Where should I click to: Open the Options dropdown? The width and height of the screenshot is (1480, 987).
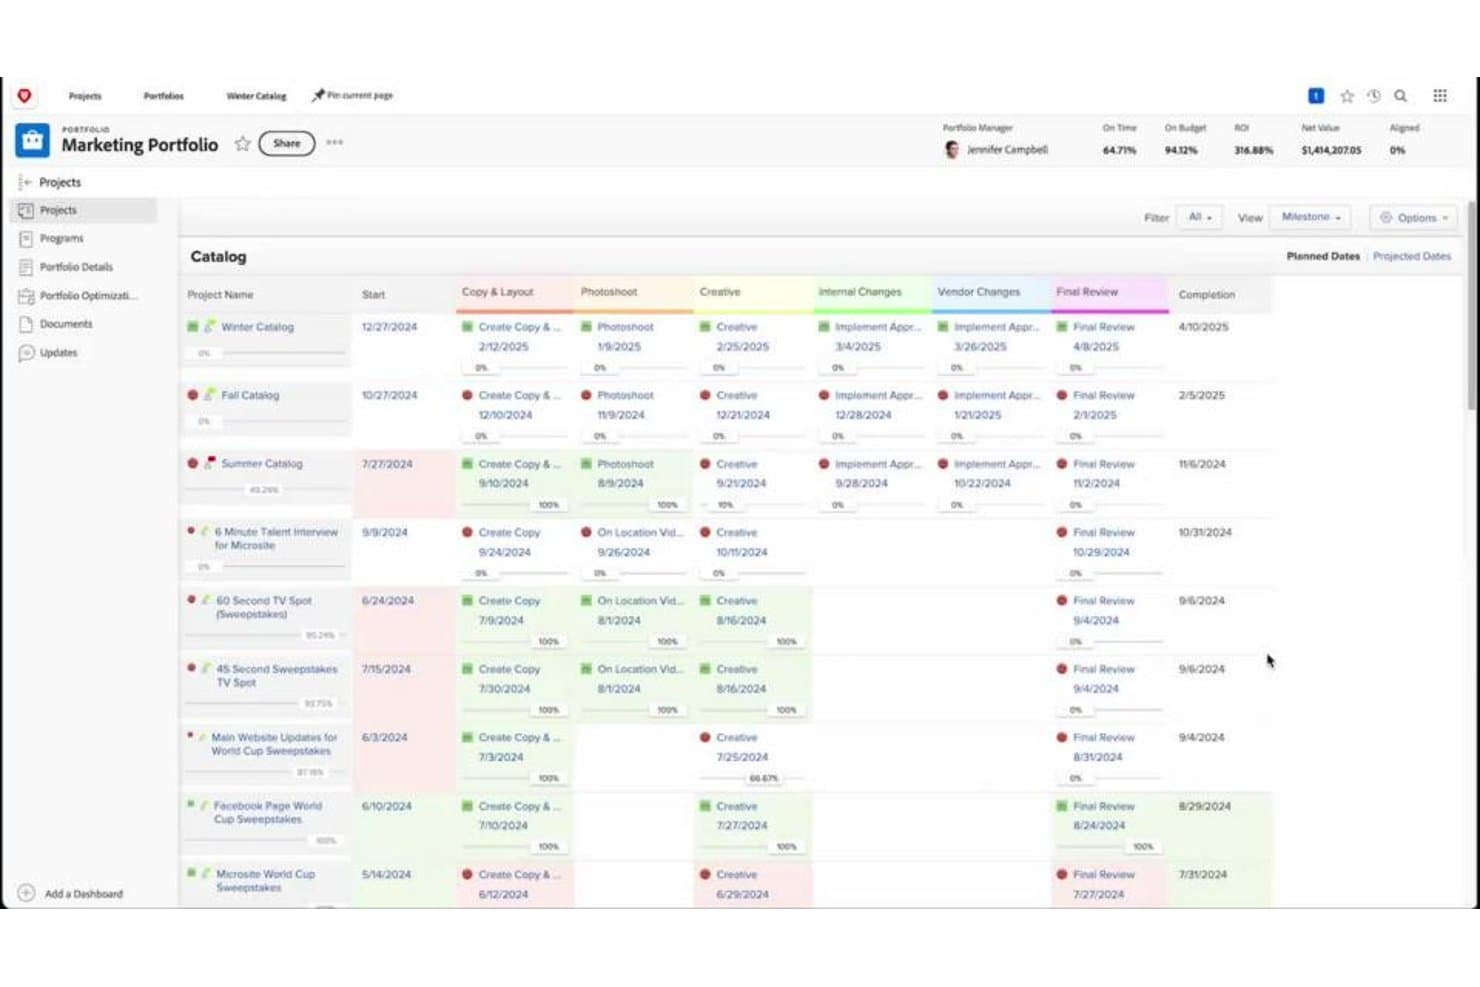[1414, 217]
